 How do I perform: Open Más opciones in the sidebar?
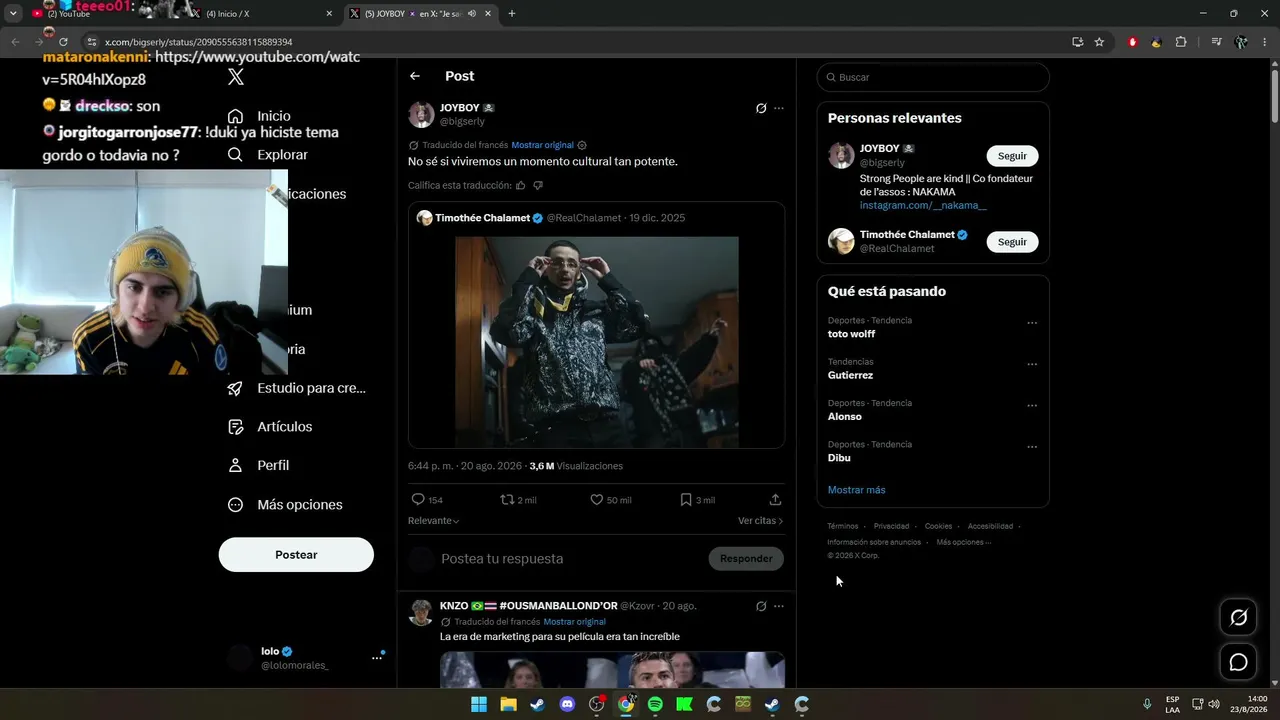click(x=286, y=505)
